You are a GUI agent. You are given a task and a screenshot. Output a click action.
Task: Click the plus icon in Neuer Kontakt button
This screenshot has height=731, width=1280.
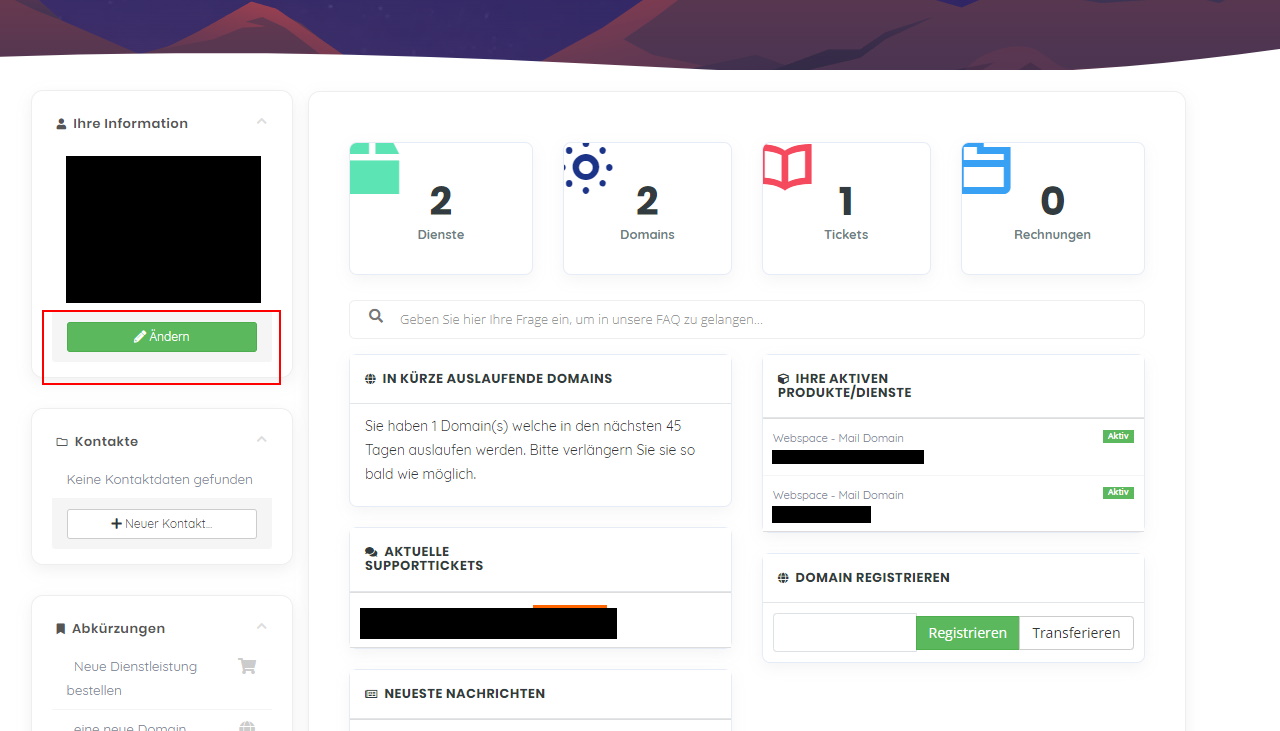click(116, 524)
